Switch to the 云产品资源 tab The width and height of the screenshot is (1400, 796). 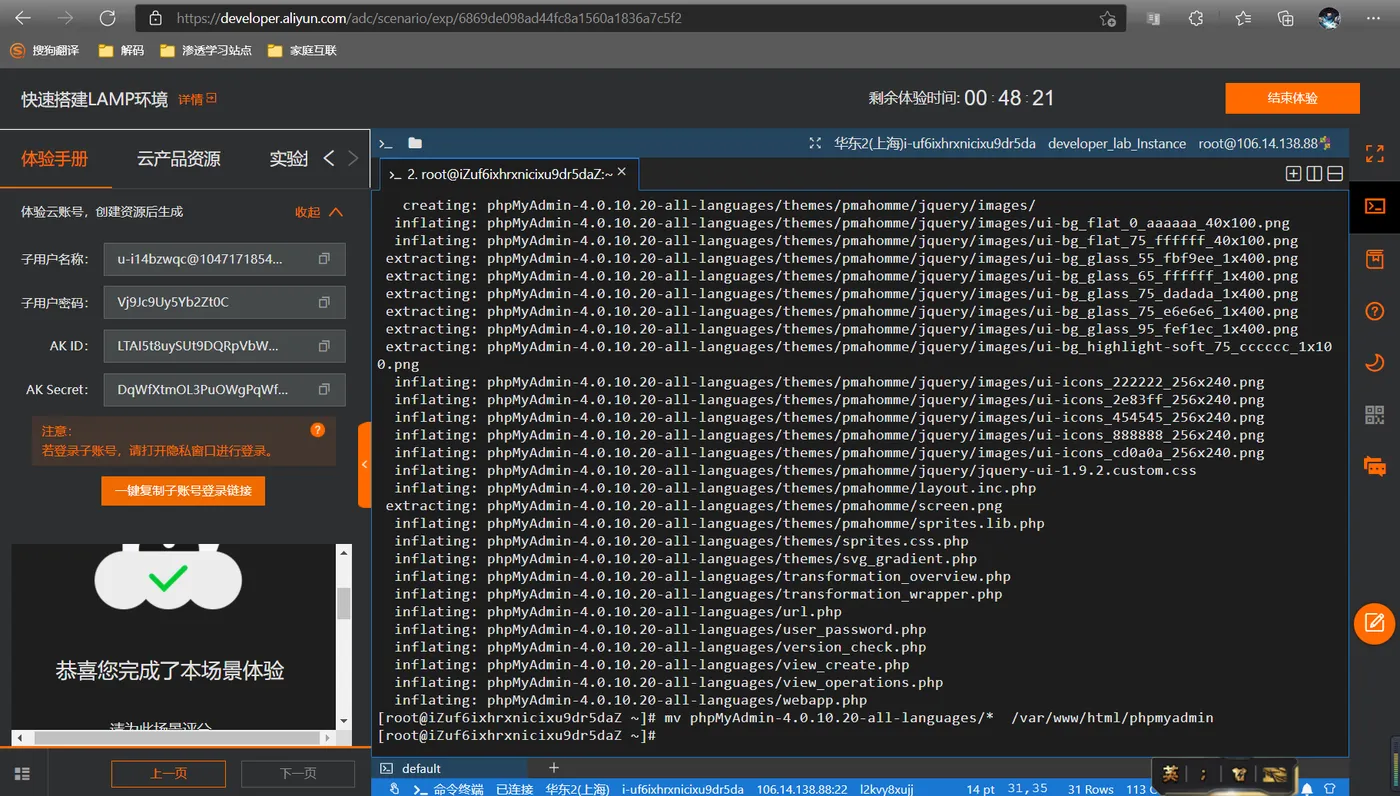tap(179, 158)
